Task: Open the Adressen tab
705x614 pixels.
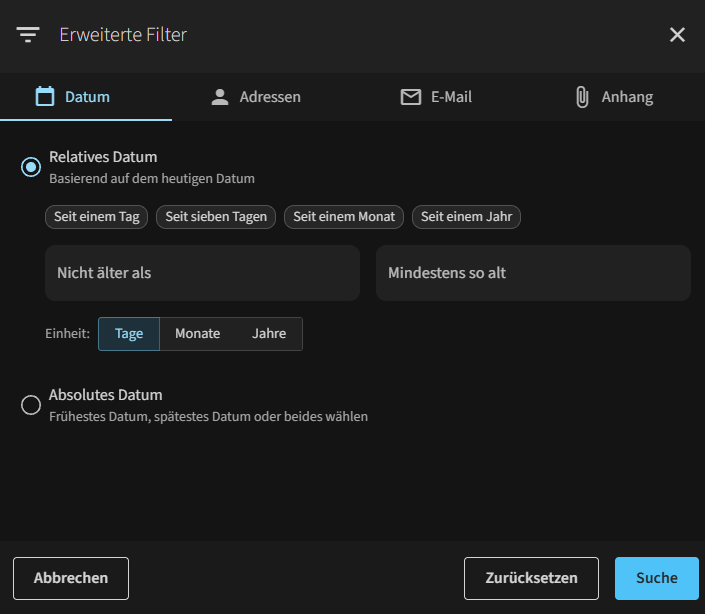Action: [256, 97]
